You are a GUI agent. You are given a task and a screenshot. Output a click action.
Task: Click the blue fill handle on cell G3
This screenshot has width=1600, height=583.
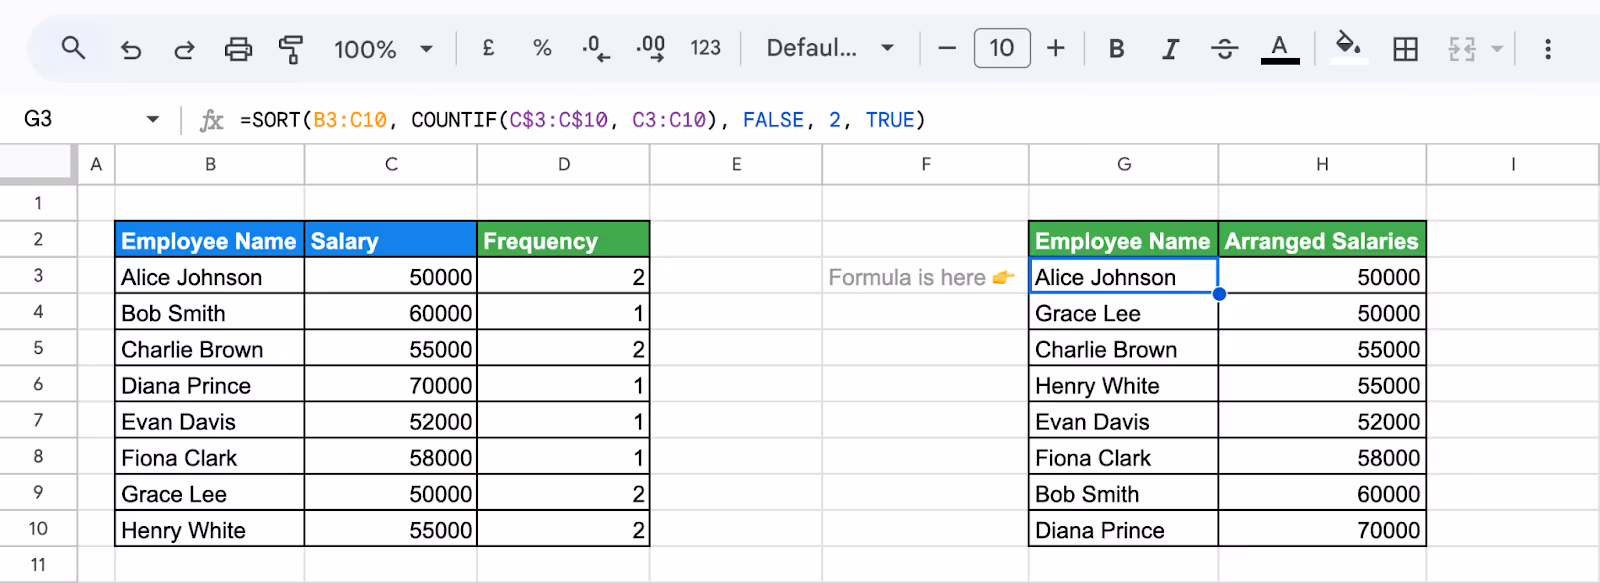1219,294
